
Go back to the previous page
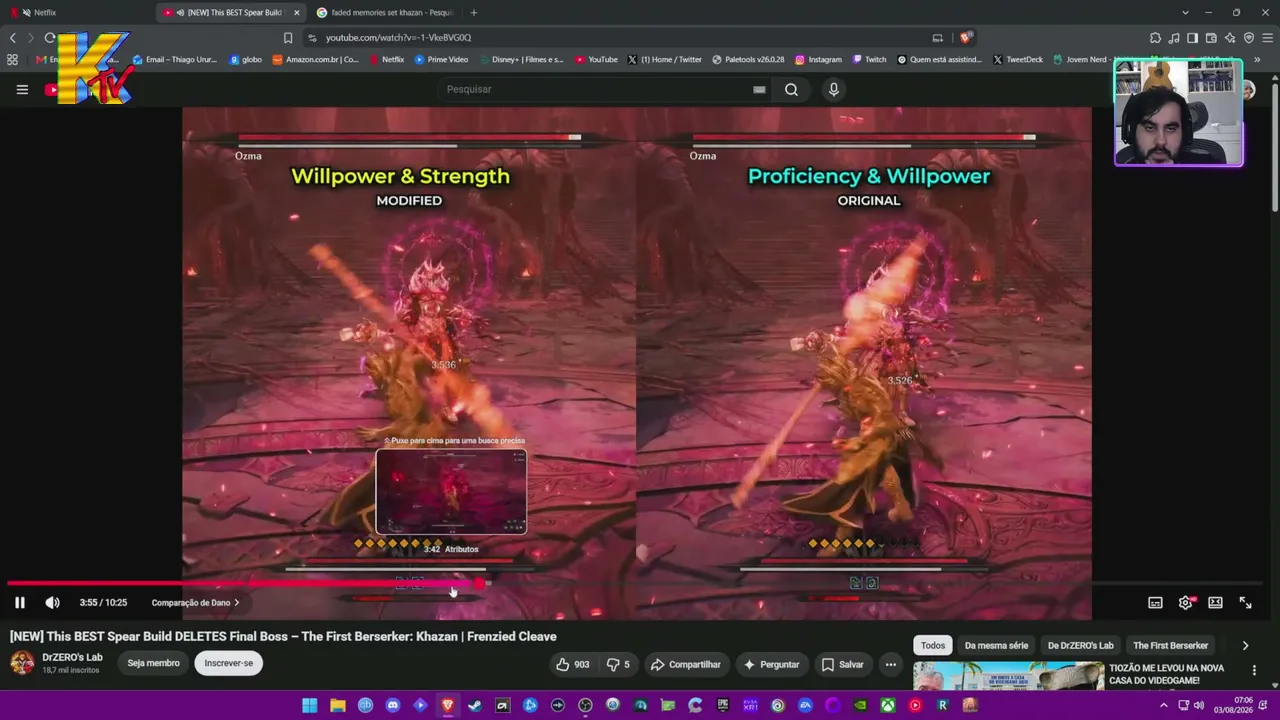13,37
